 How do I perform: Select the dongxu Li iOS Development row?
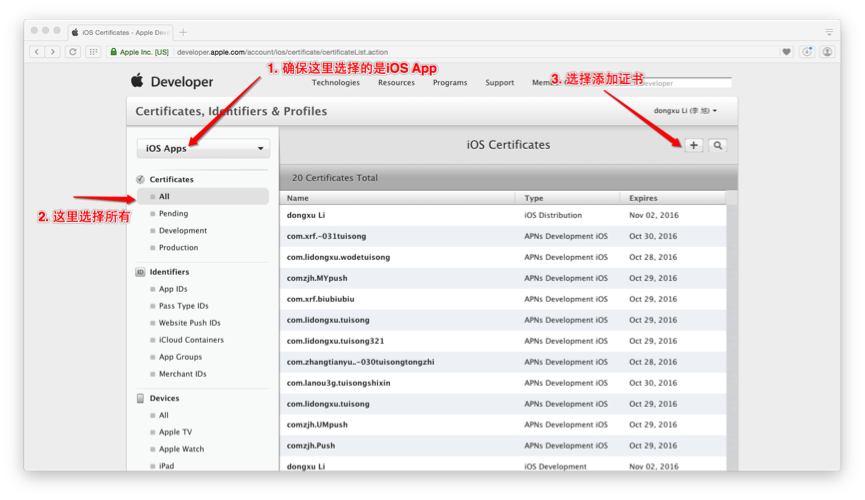[503, 464]
